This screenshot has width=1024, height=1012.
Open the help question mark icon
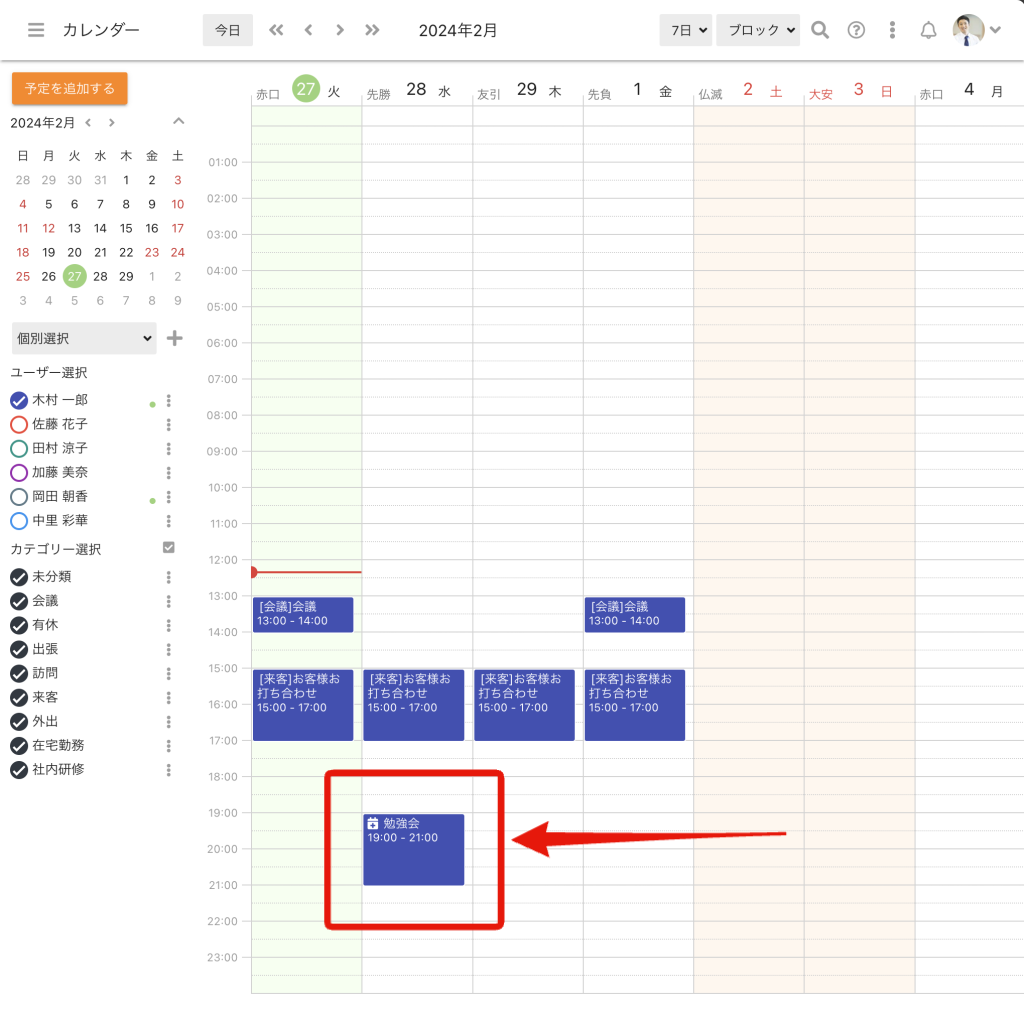tap(856, 30)
